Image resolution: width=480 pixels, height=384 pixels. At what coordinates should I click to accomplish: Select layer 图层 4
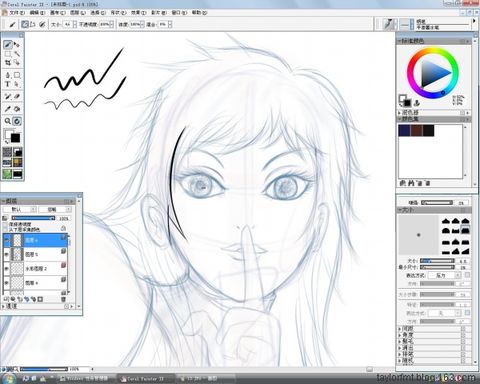pyautogui.click(x=35, y=283)
